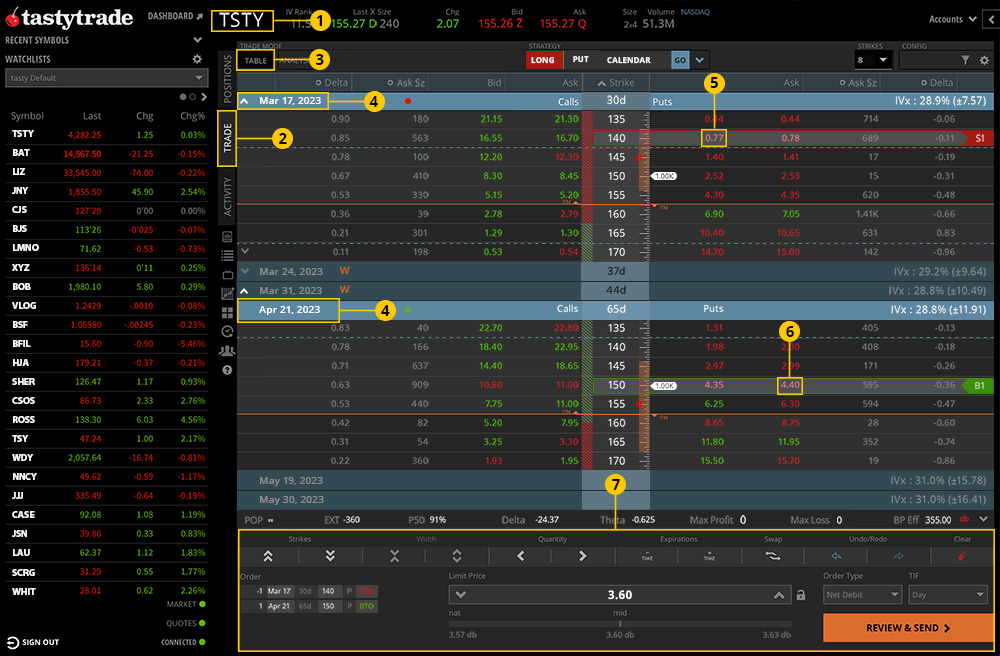Click SIGN OUT
Viewport: 1000px width, 656px height.
coord(33,642)
